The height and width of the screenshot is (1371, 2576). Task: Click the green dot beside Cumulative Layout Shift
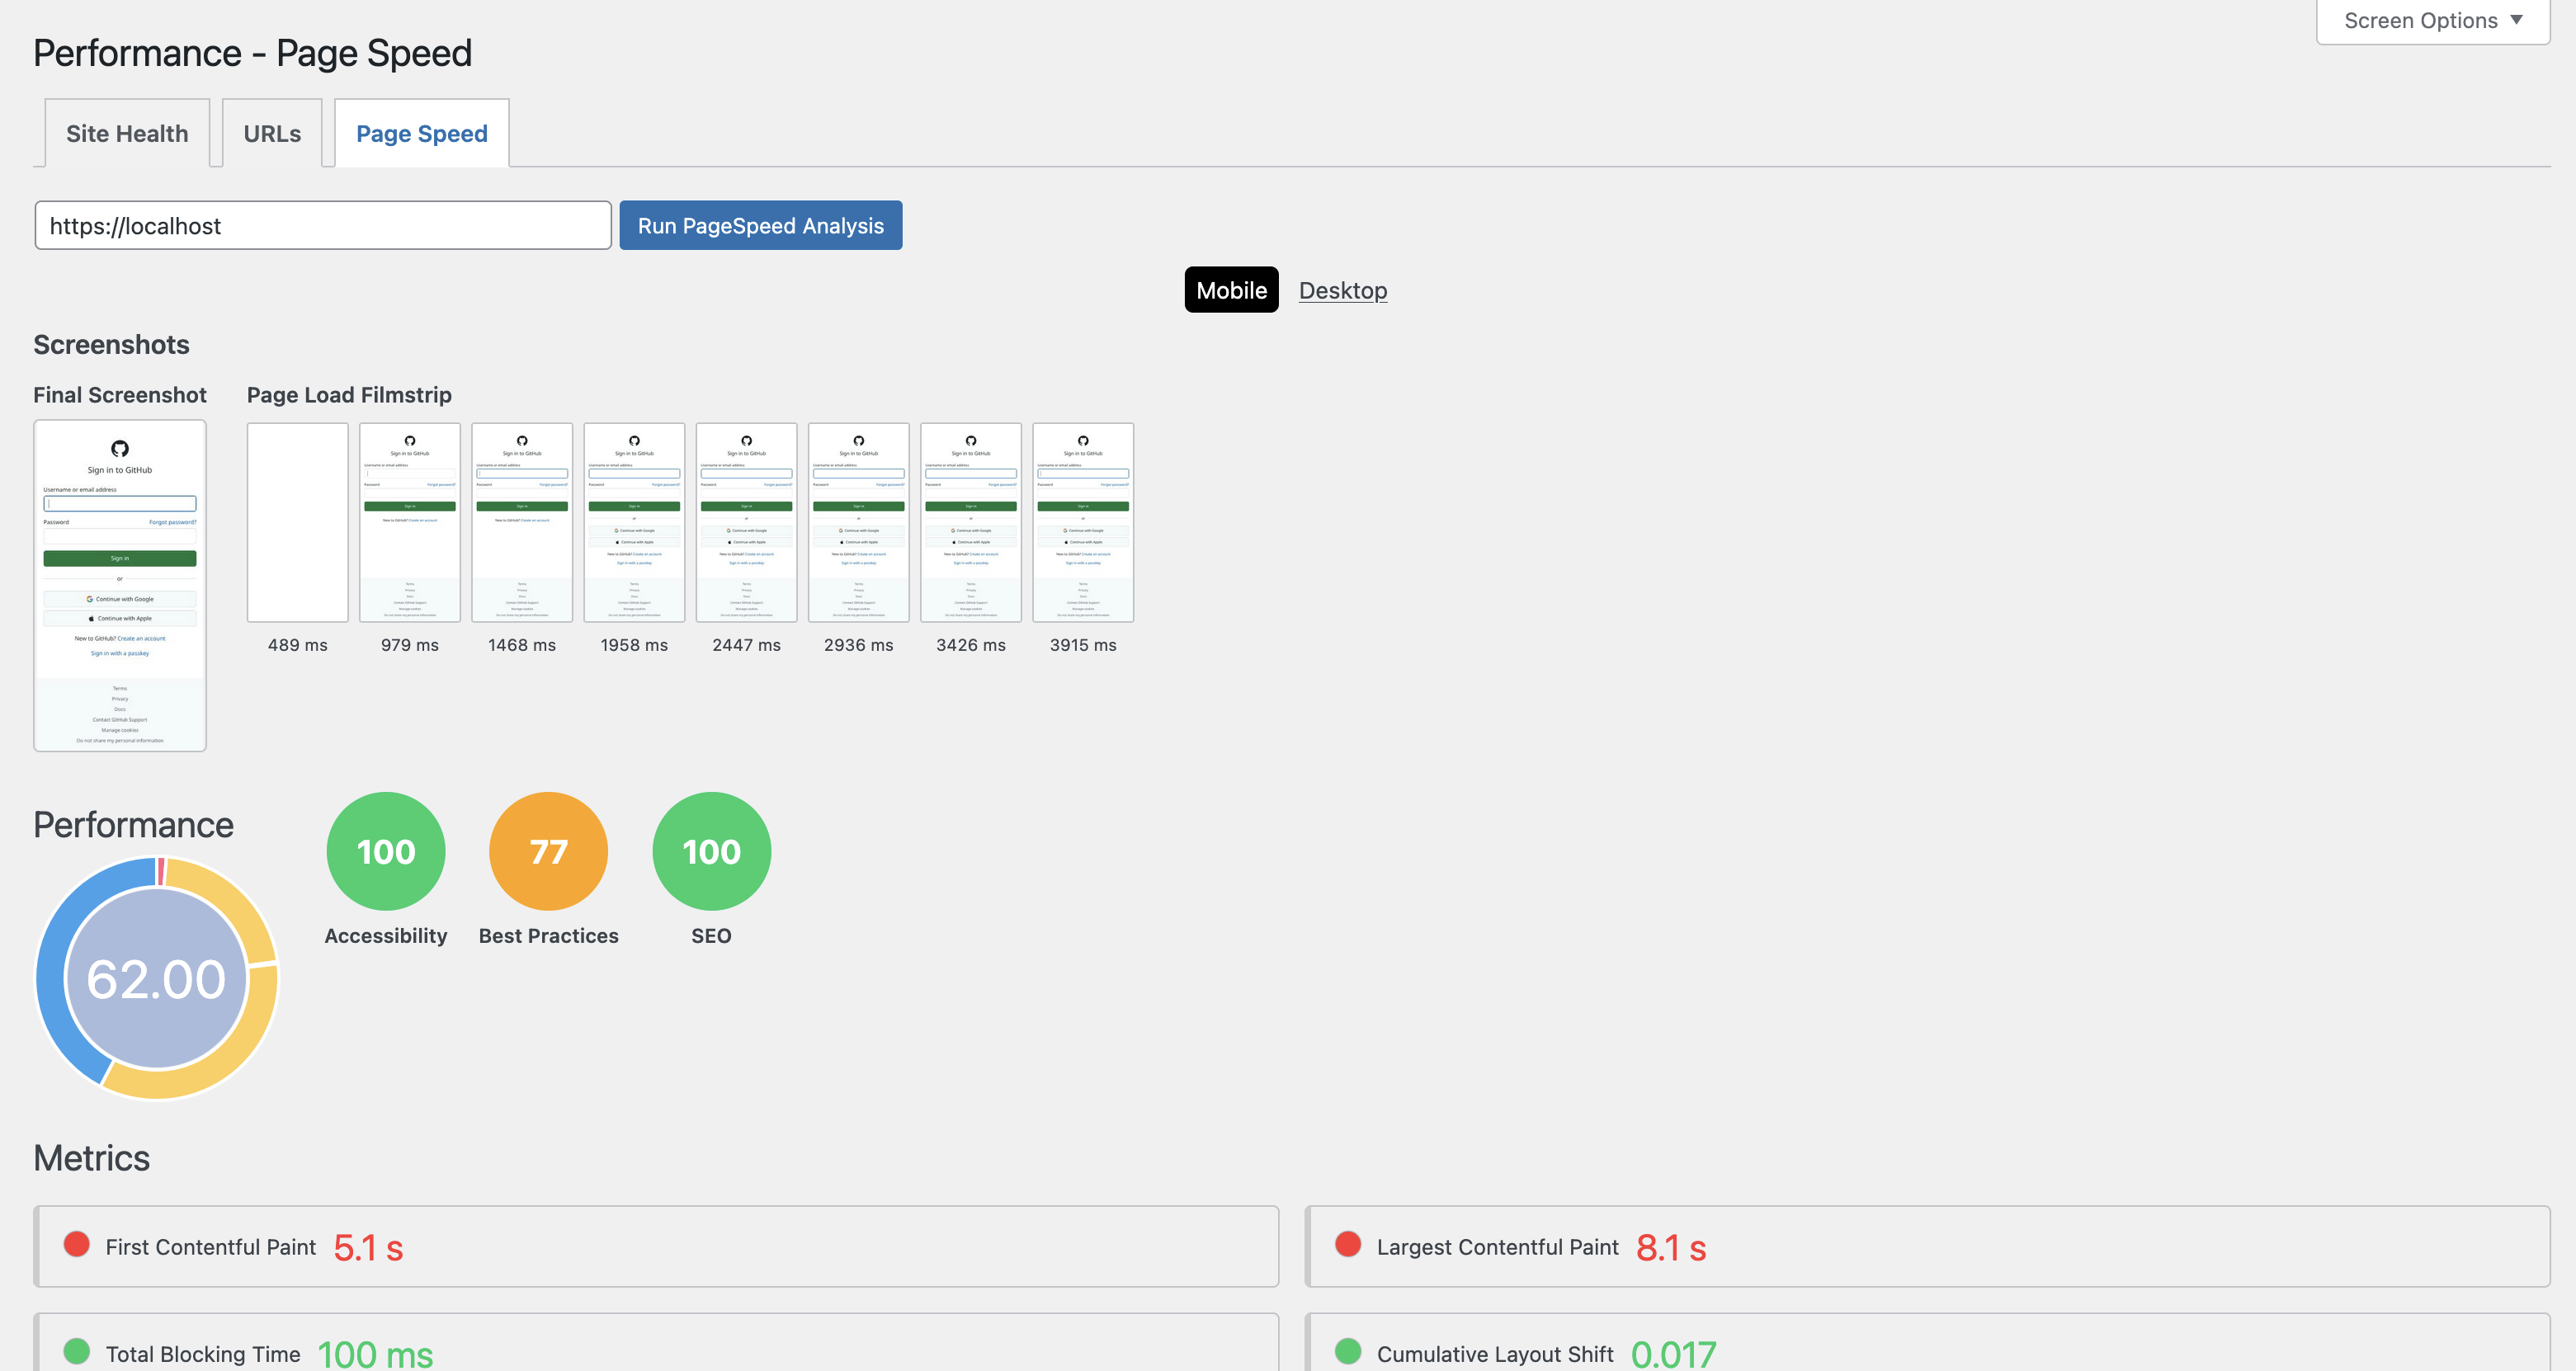coord(1348,1351)
